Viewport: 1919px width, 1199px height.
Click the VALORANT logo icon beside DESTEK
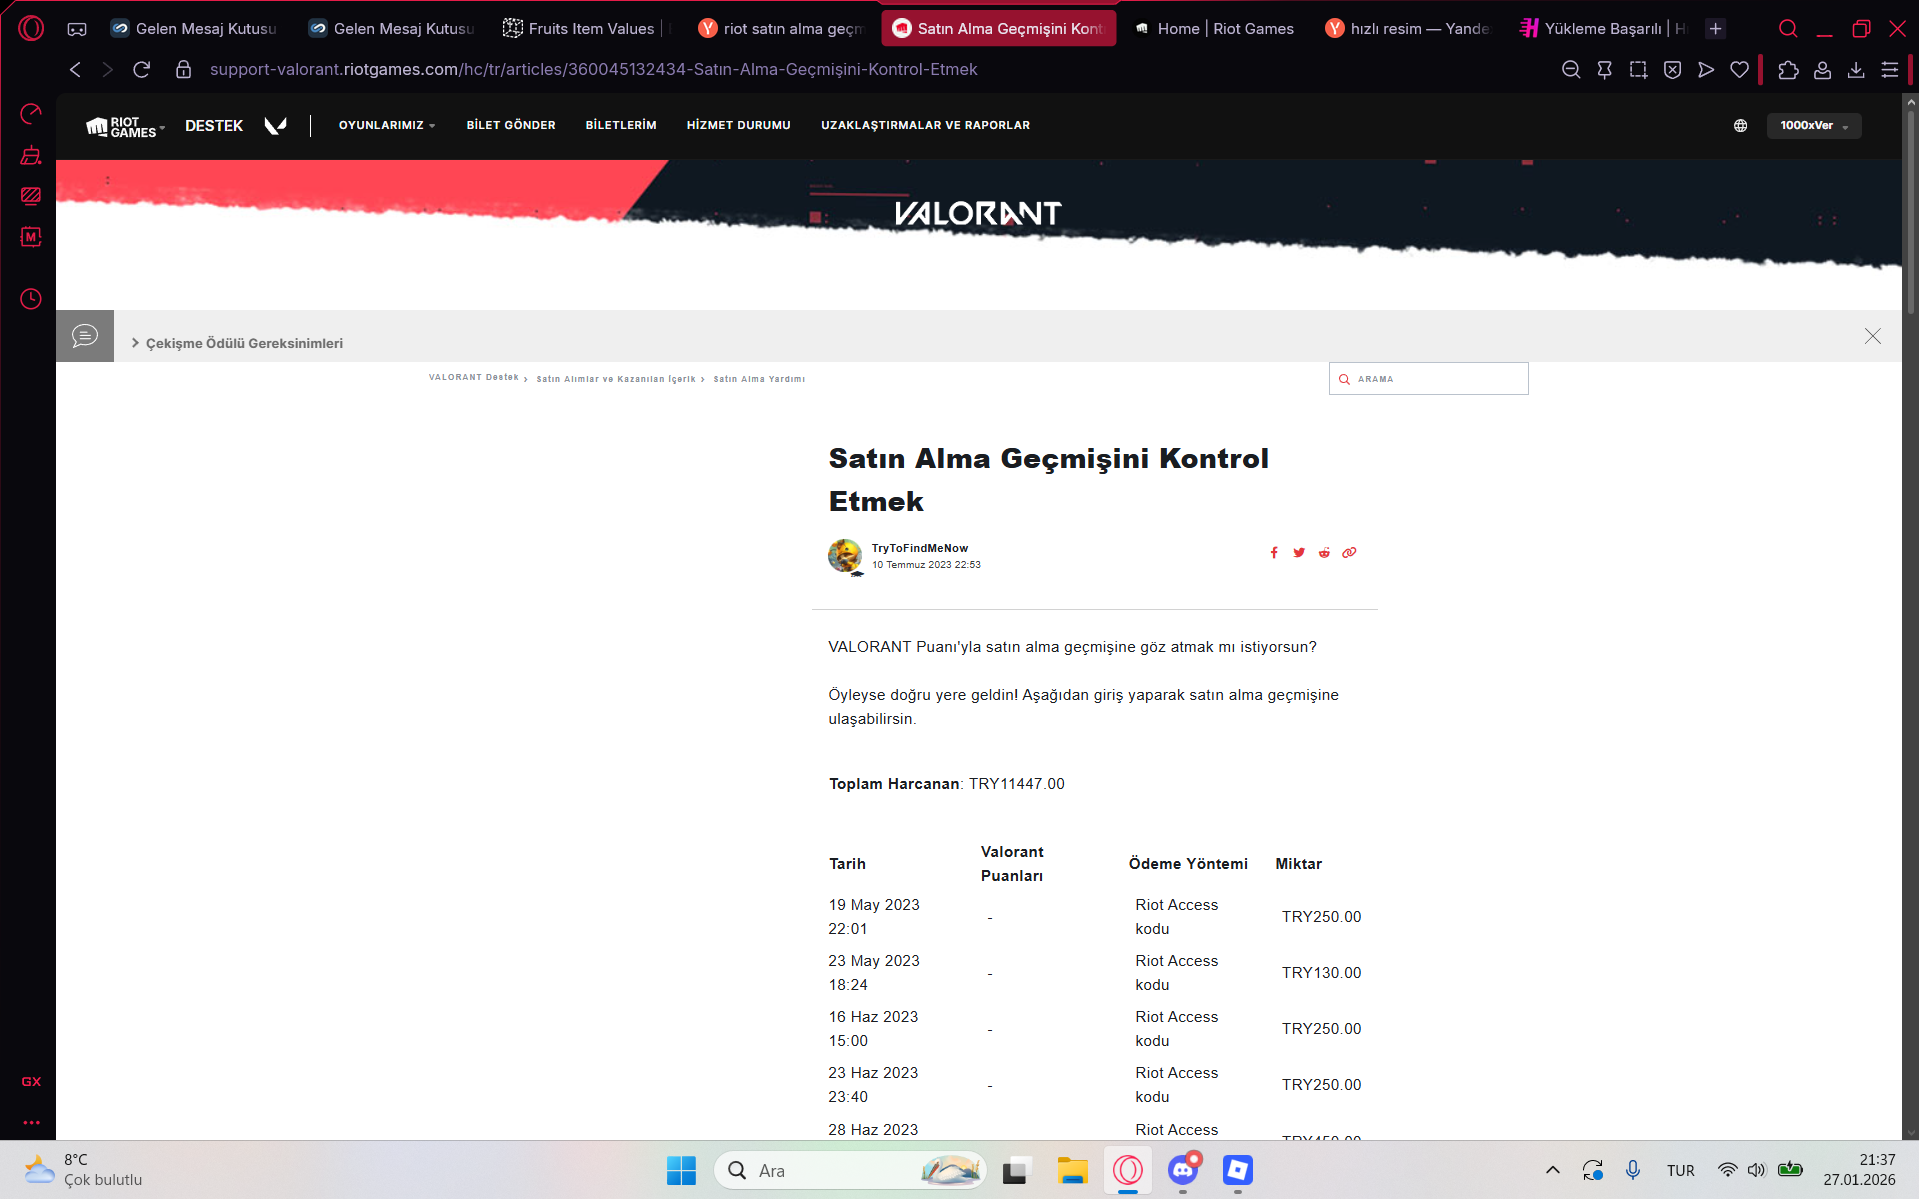pyautogui.click(x=275, y=126)
